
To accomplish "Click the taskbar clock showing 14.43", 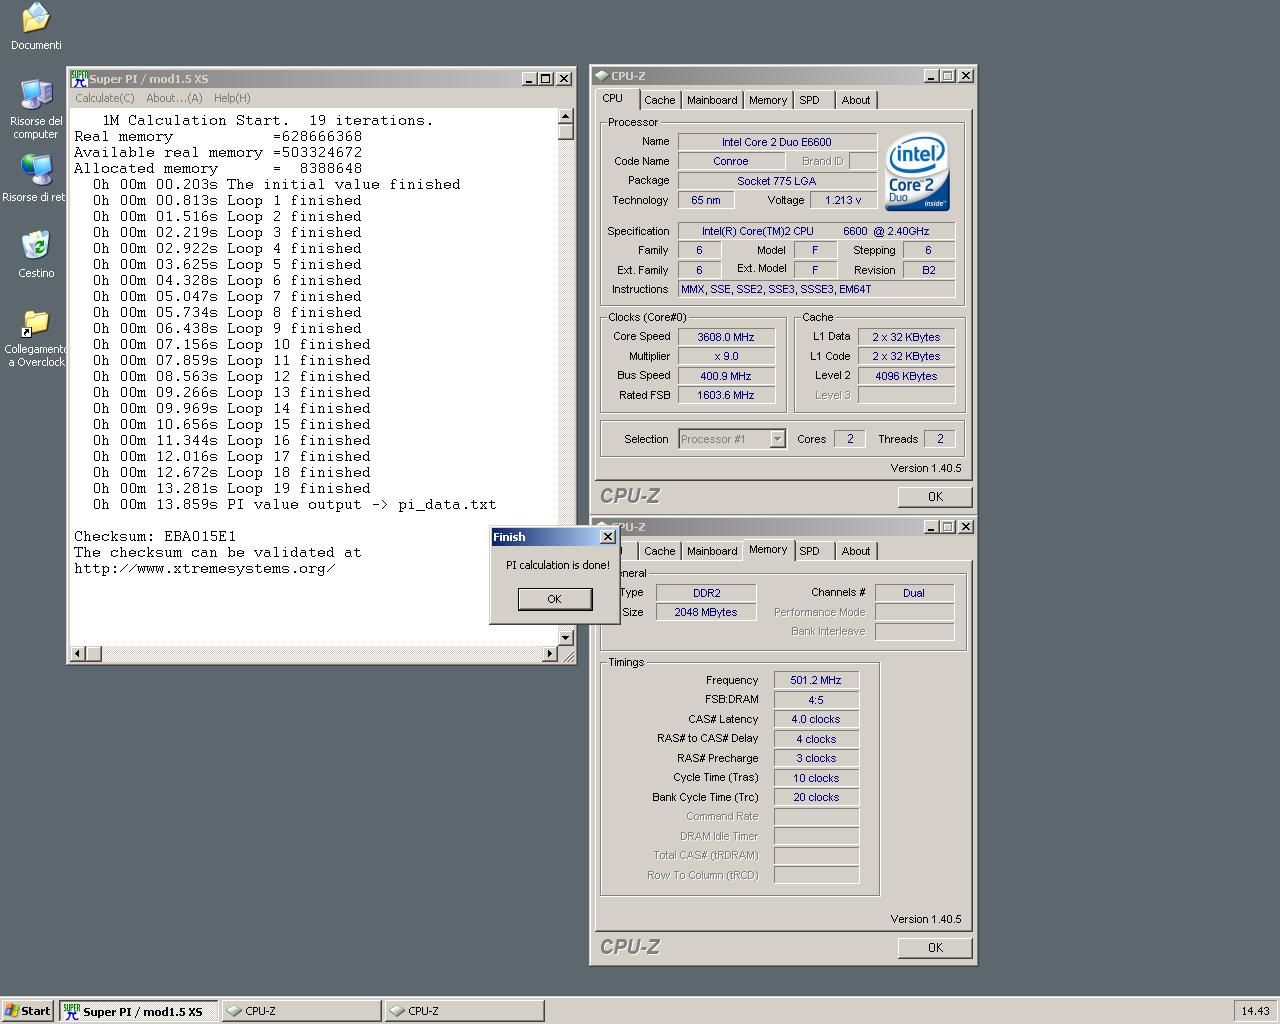I will click(x=1255, y=1011).
